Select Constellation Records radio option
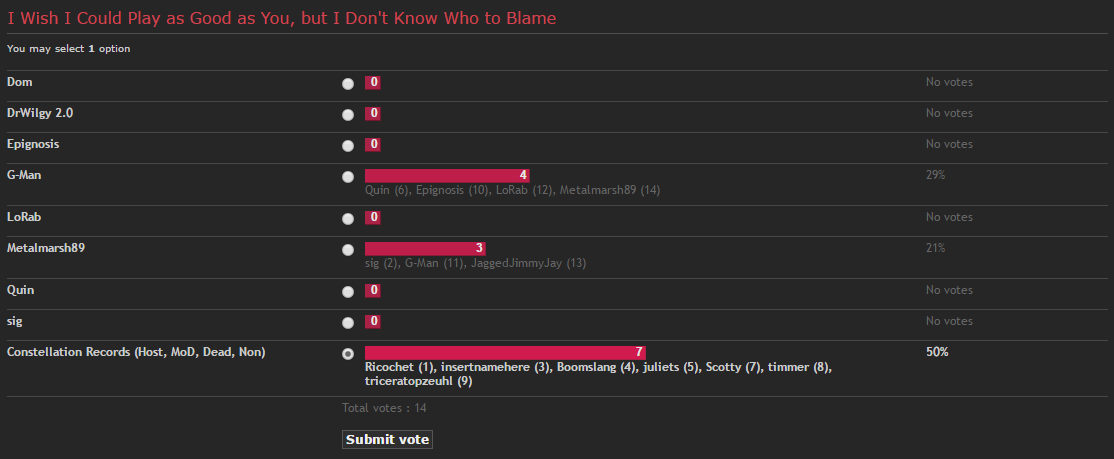The height and width of the screenshot is (459, 1114). pyautogui.click(x=347, y=354)
